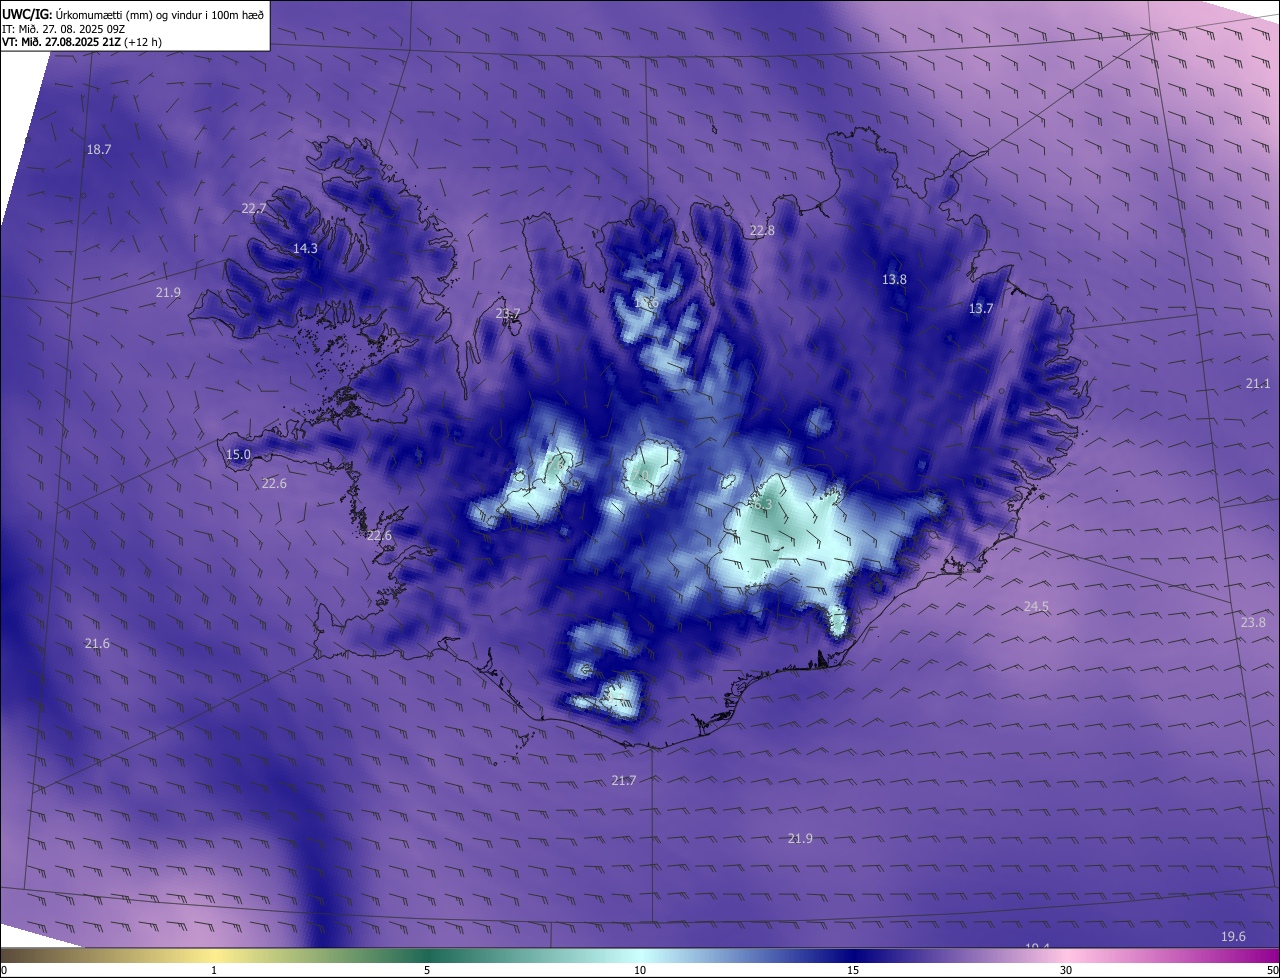1280x978 pixels.
Task: Click the 10 tick on the colour scale
Action: pyautogui.click(x=640, y=970)
